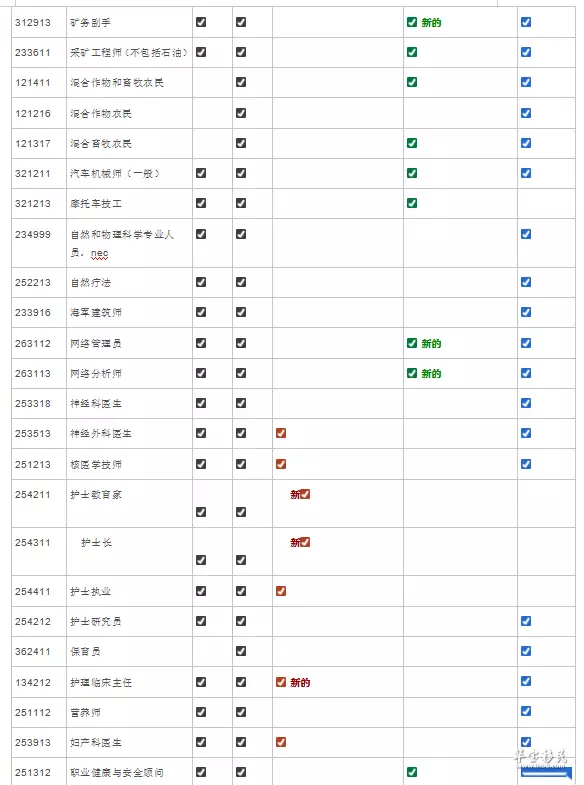Click the 网络分析师 occupation name
Screen dimensions: 584x785
96,373
